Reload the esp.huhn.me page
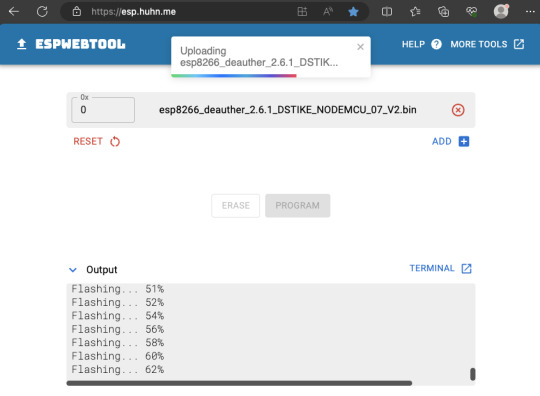 [42, 12]
